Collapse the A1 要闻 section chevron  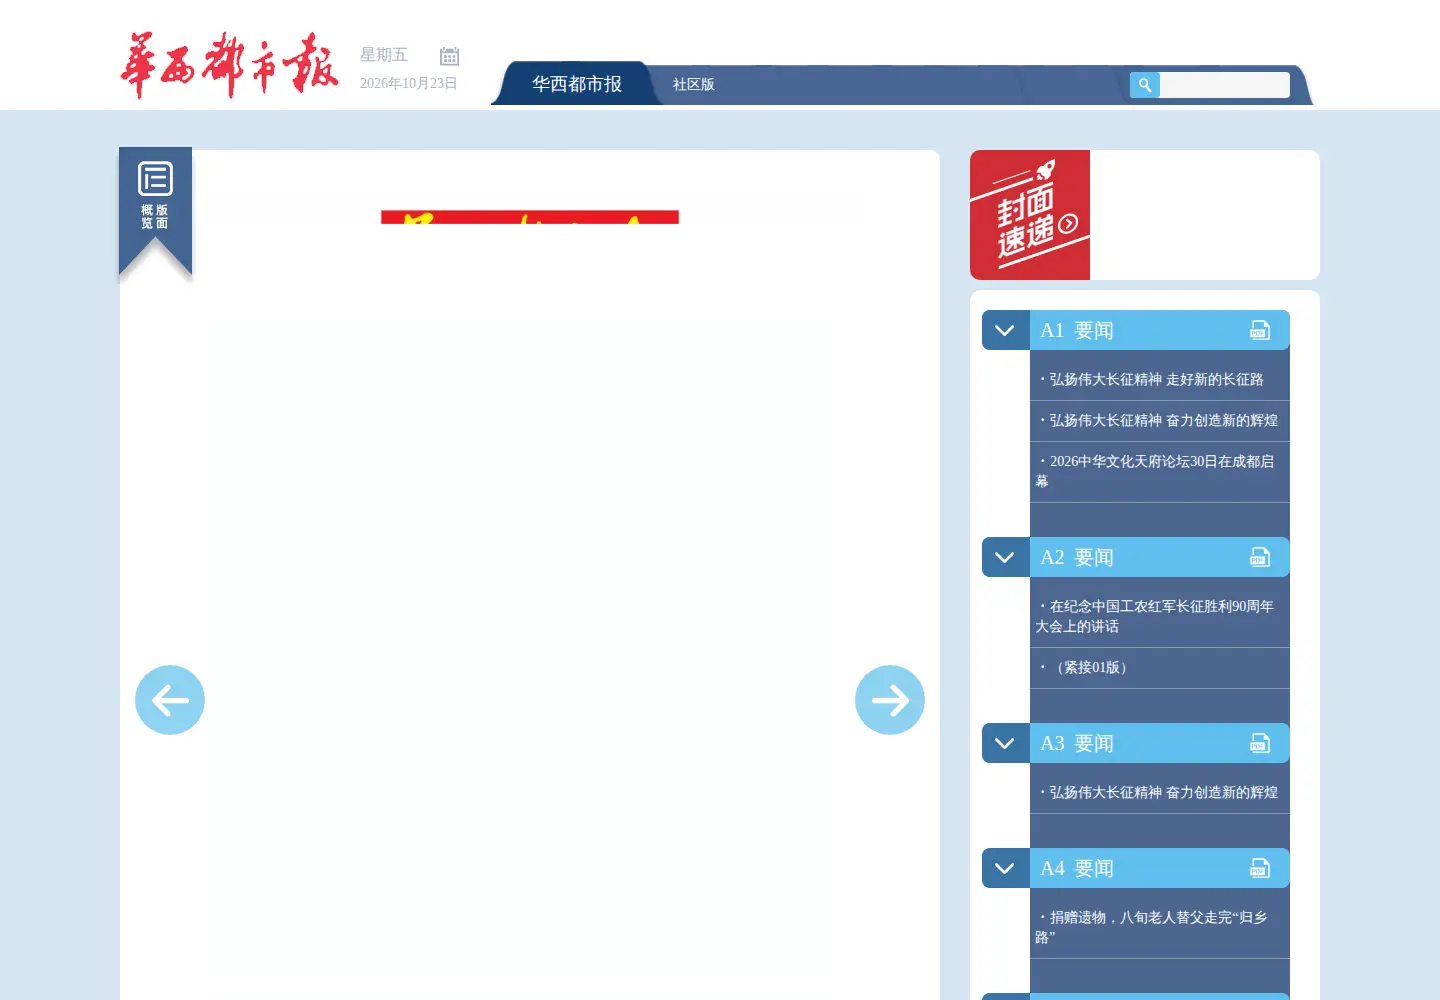pos(1005,330)
